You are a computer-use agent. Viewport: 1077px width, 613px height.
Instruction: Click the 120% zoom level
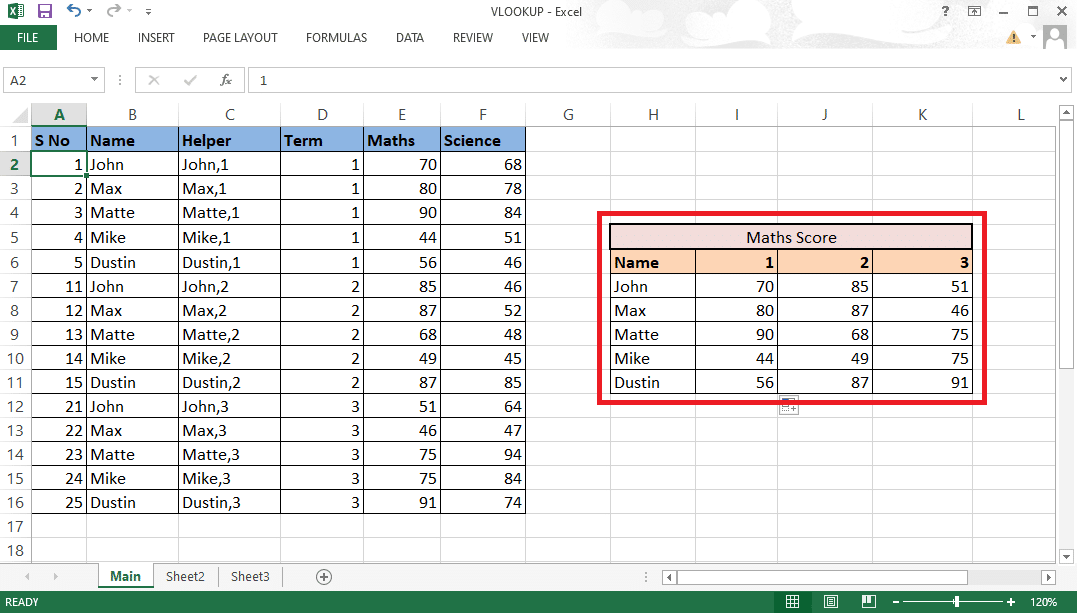[1043, 602]
